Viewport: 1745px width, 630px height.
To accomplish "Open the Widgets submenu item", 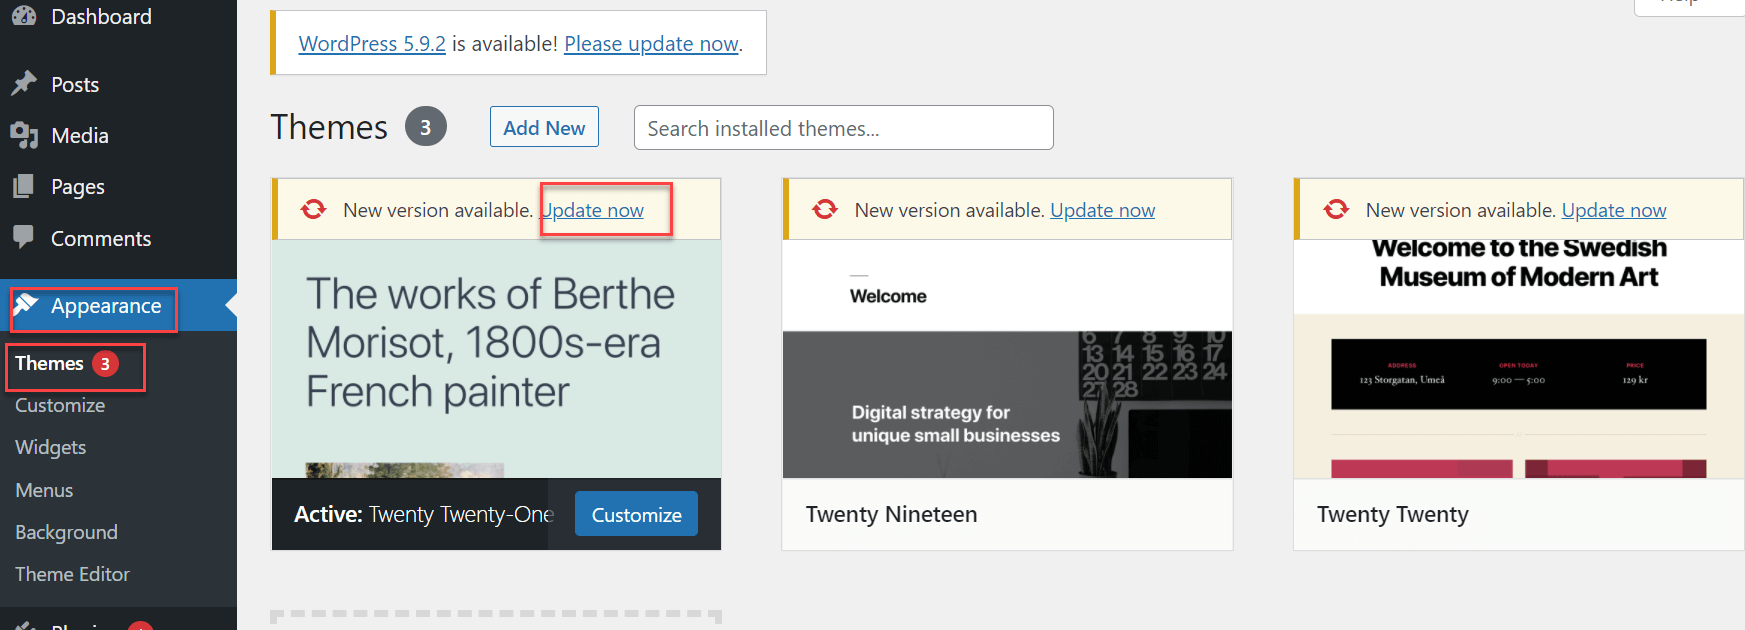I will click(x=50, y=447).
